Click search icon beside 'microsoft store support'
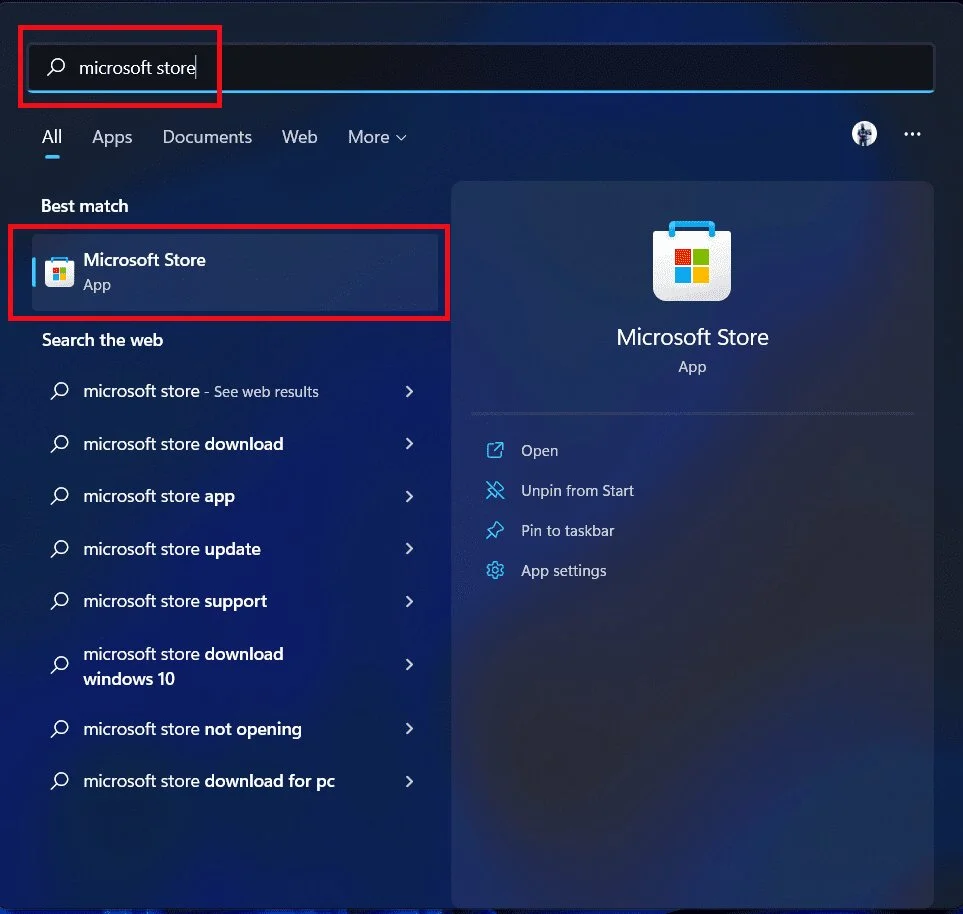 [60, 600]
